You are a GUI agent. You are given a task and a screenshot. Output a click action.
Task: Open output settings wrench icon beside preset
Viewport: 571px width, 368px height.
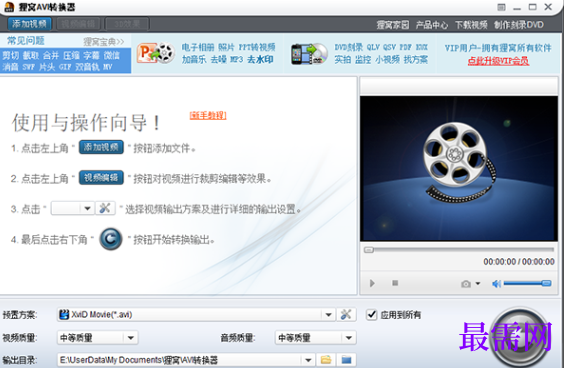(346, 314)
